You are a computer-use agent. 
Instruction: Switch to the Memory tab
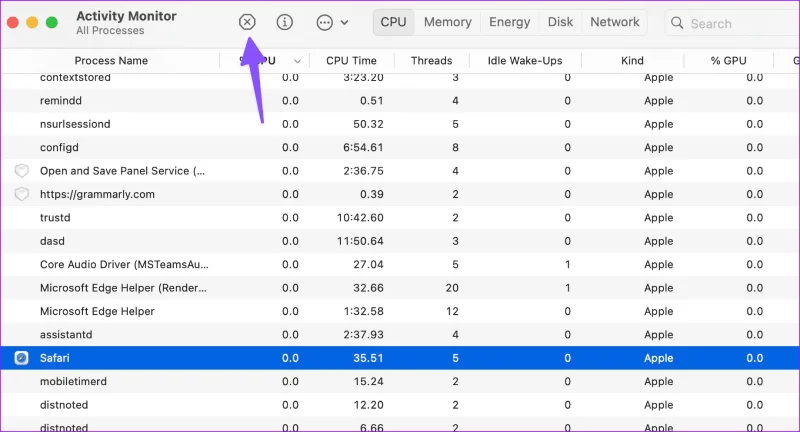(447, 22)
